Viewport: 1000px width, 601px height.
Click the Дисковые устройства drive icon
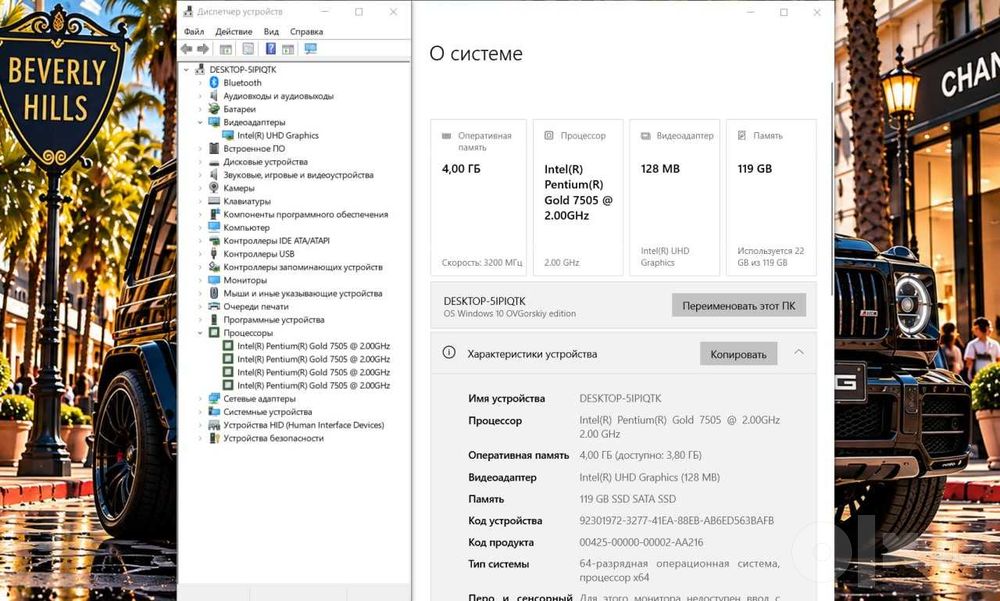[214, 162]
